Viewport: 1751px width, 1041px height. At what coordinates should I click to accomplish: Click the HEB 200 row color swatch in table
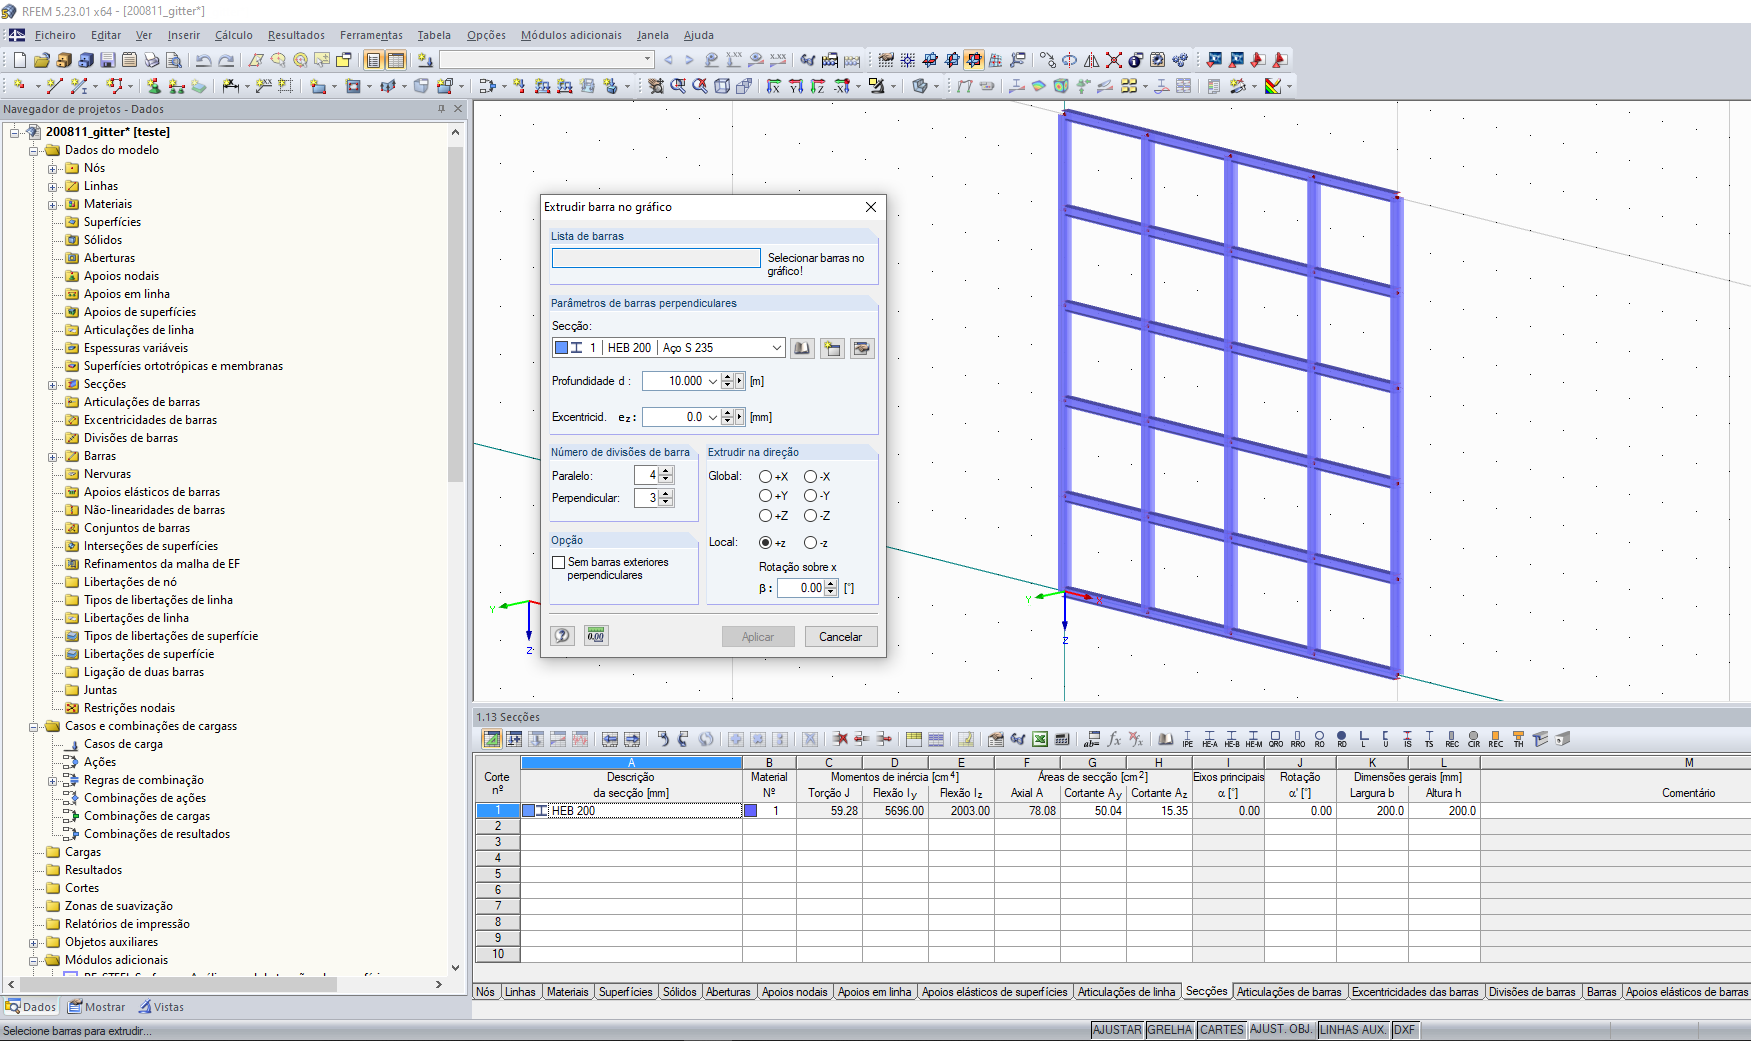coord(529,811)
